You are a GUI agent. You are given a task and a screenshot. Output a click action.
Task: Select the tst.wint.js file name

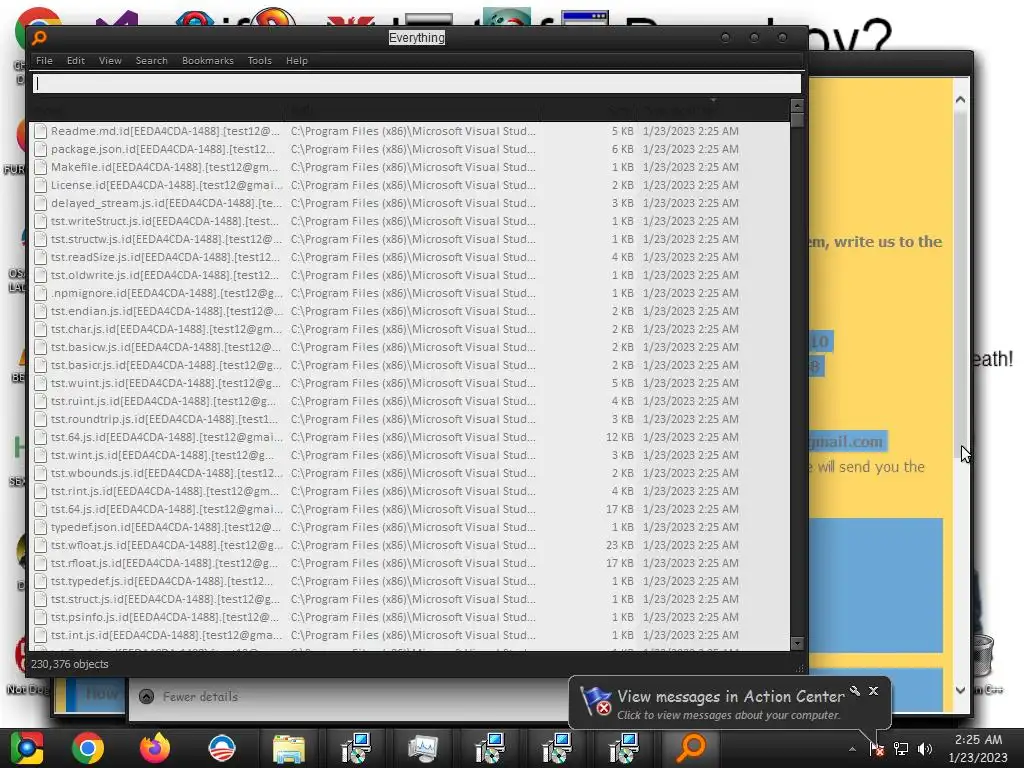point(163,455)
